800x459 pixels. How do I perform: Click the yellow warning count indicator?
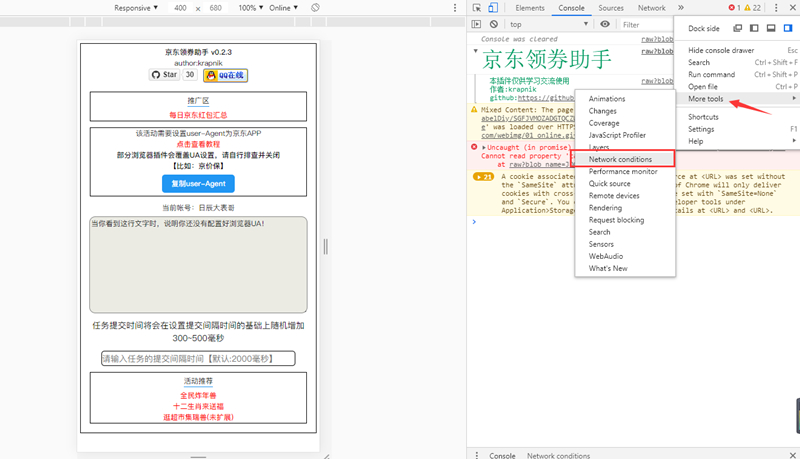click(753, 8)
